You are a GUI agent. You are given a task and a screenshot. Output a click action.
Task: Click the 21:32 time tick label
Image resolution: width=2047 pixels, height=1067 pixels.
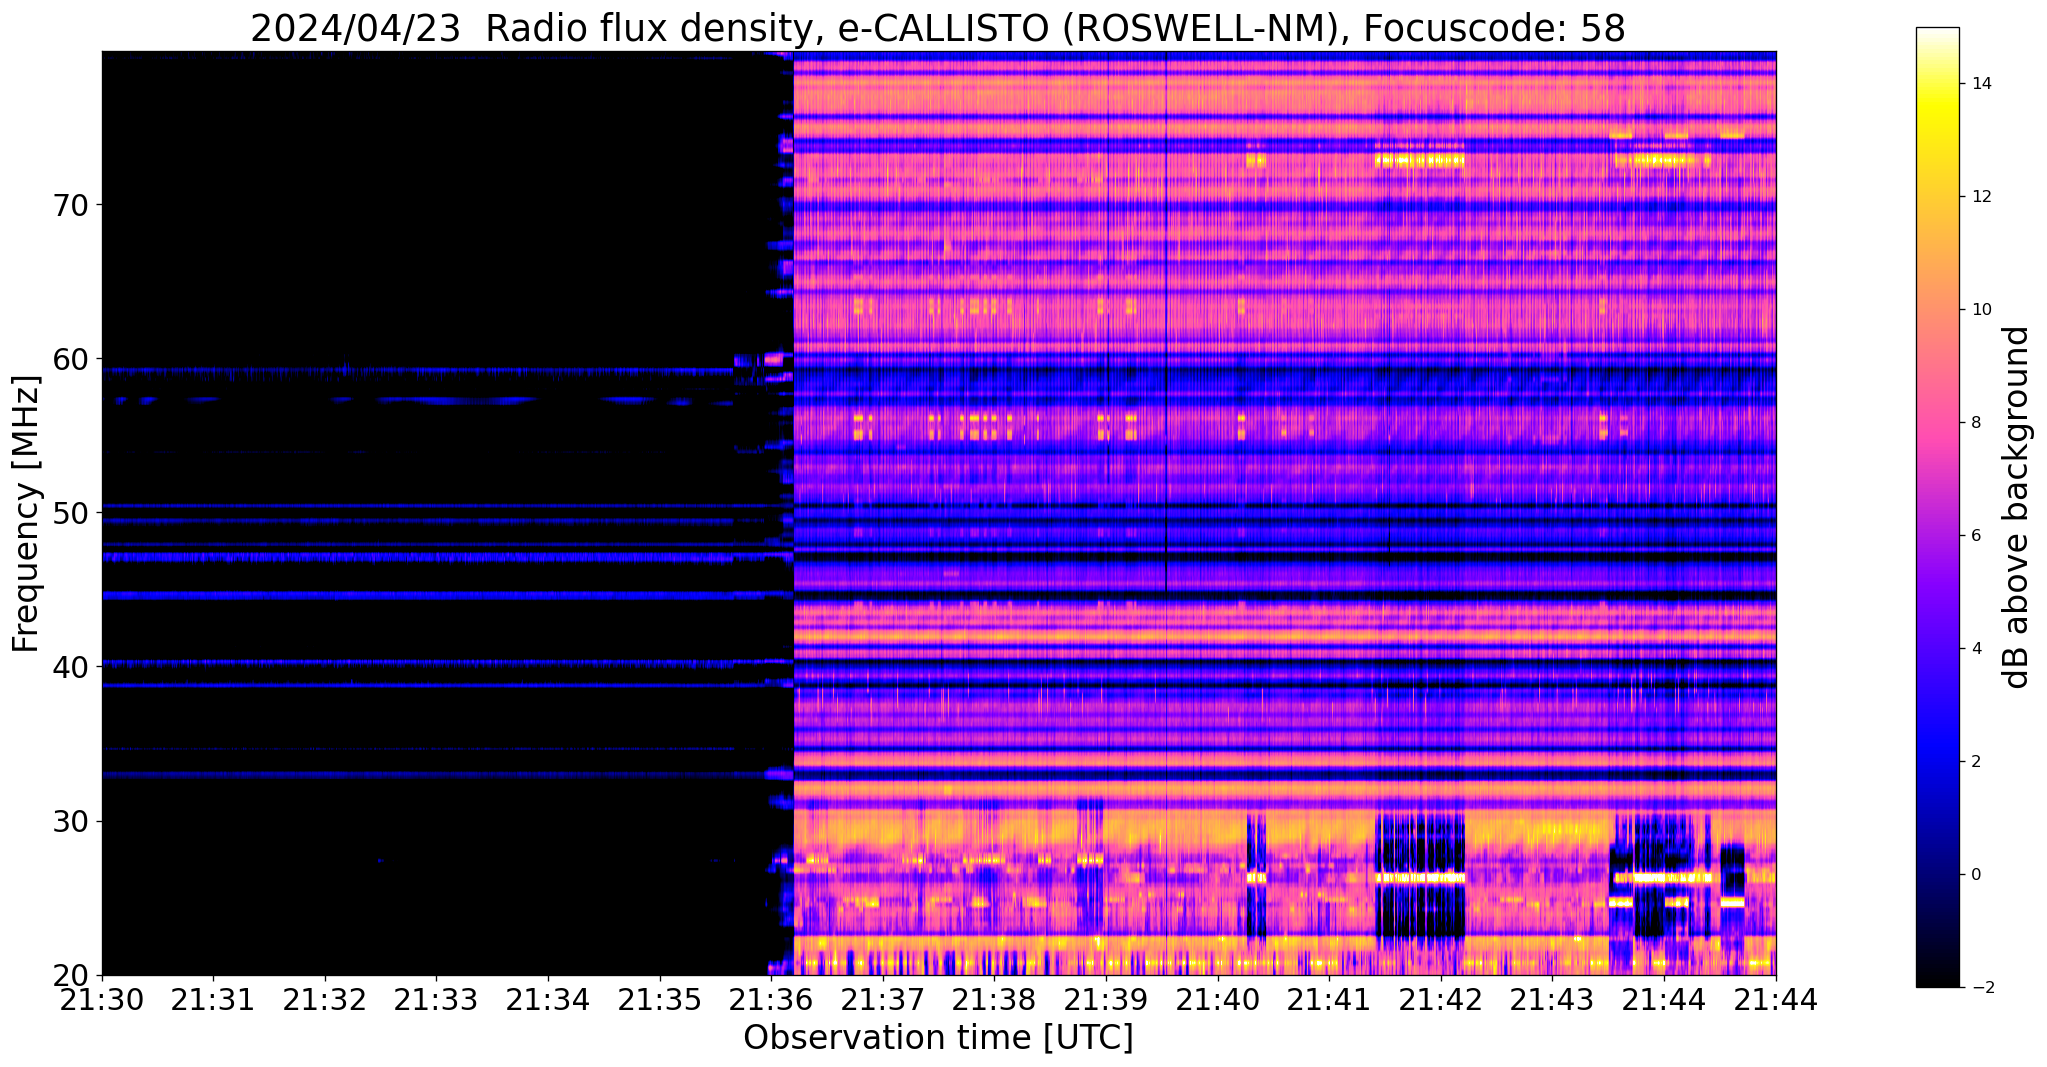tap(325, 998)
